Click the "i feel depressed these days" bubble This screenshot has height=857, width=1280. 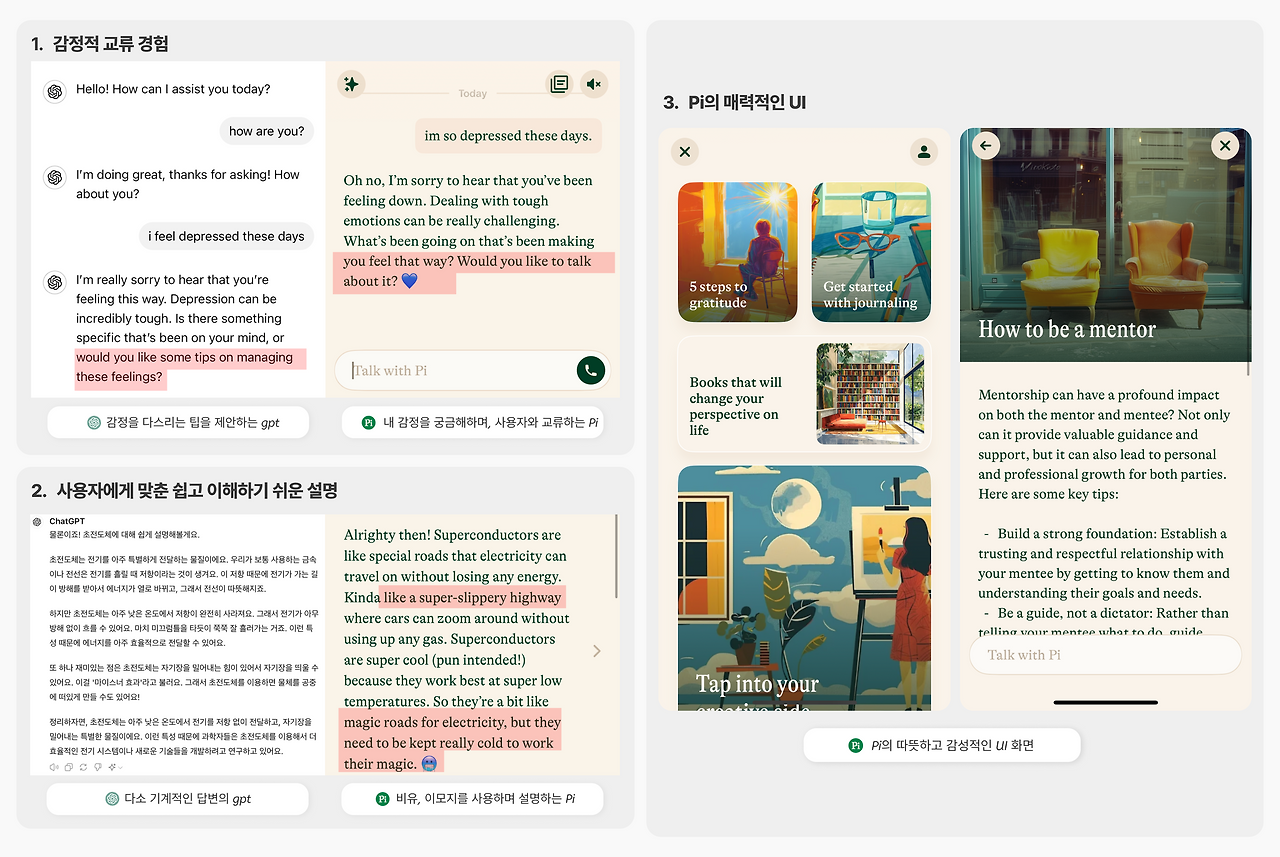click(226, 236)
